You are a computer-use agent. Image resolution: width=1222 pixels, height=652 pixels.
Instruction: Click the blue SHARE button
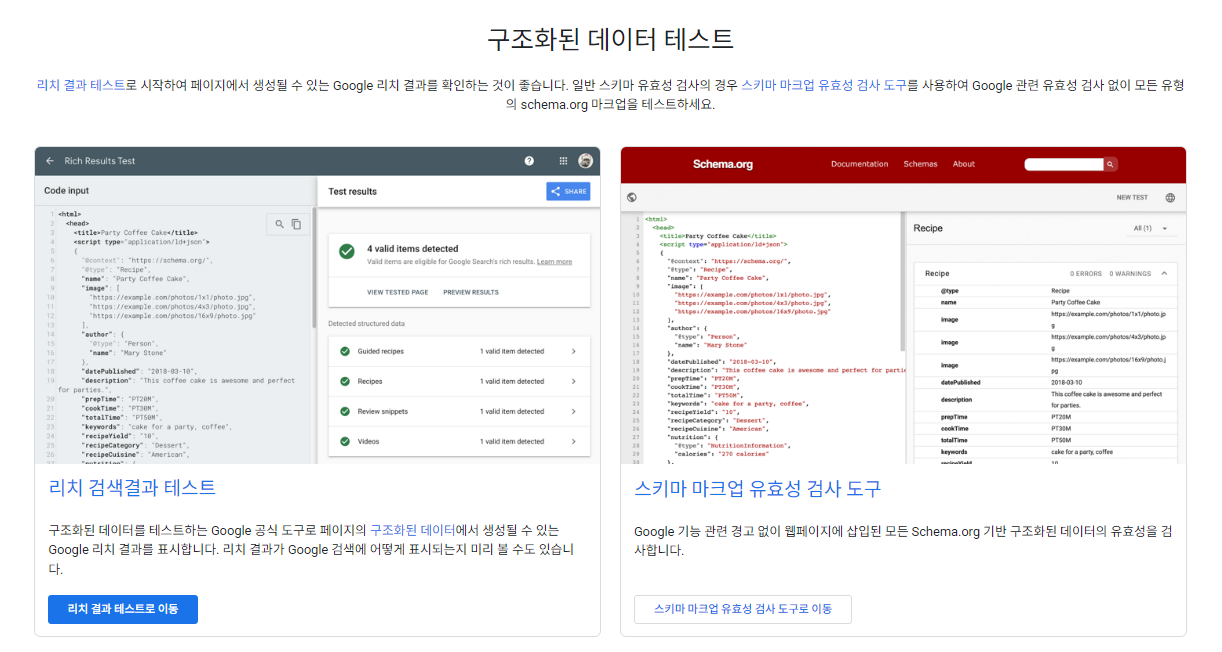point(567,192)
